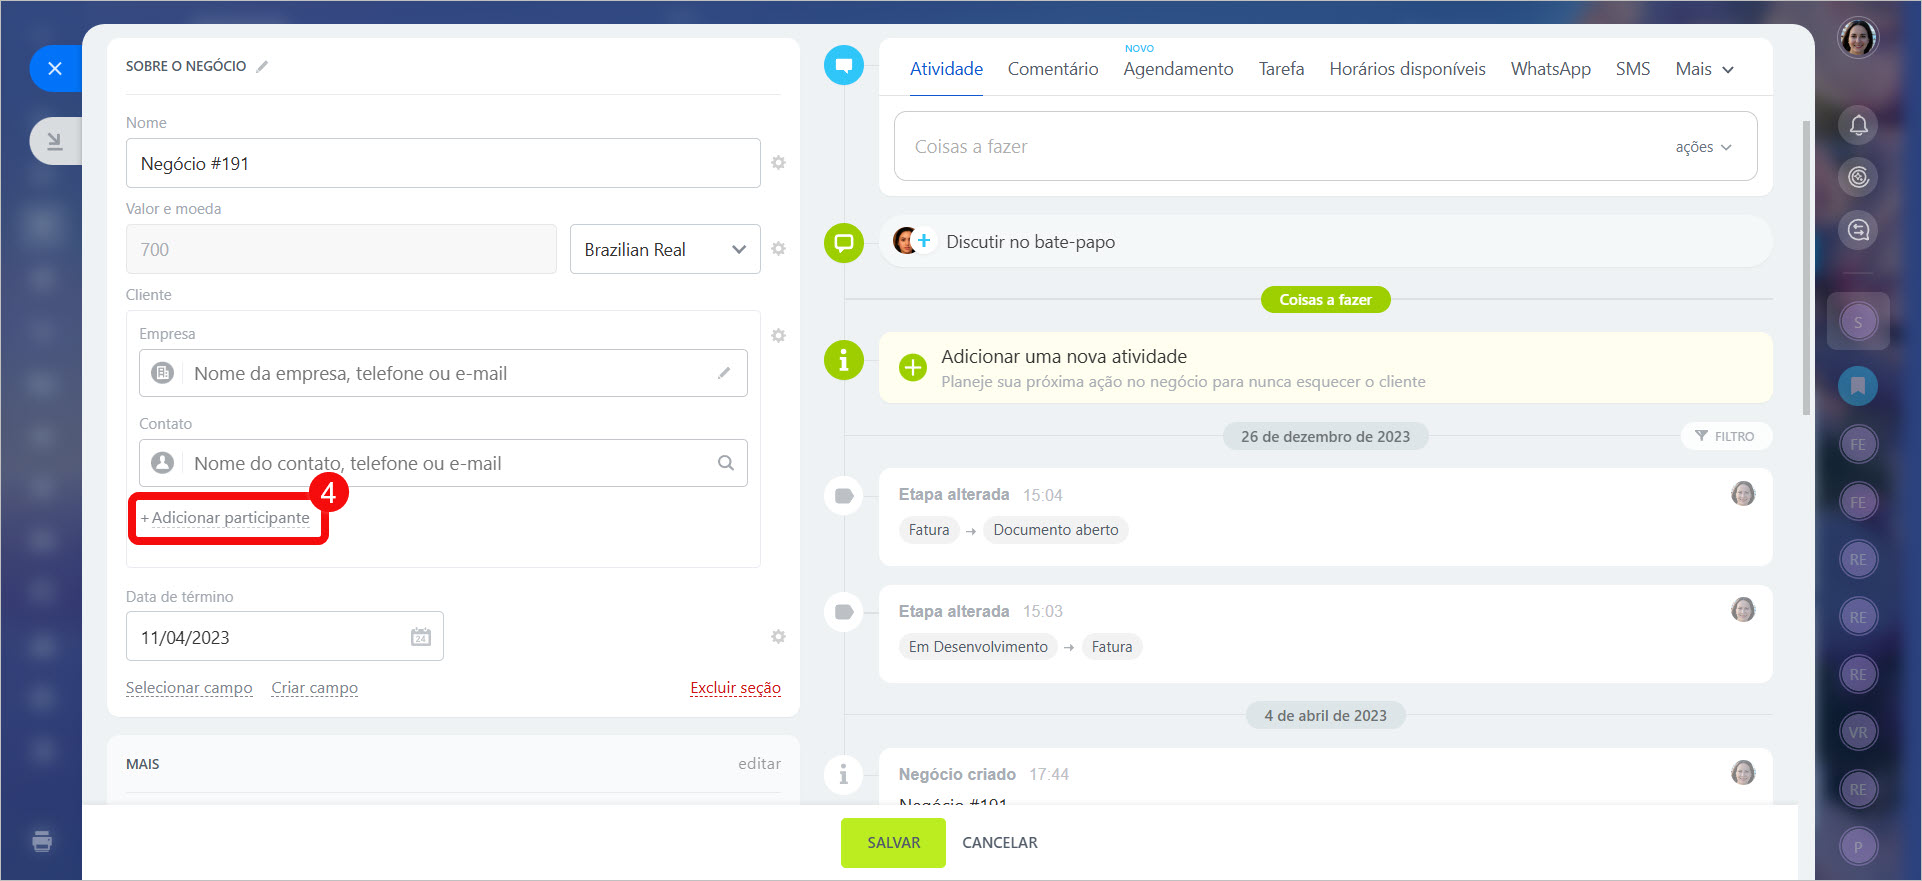Open the Agendamento tab

click(x=1178, y=69)
